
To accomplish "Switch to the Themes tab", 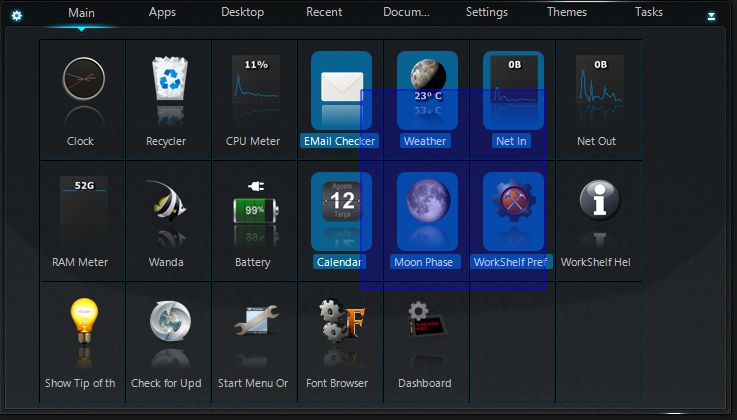I will click(x=567, y=13).
